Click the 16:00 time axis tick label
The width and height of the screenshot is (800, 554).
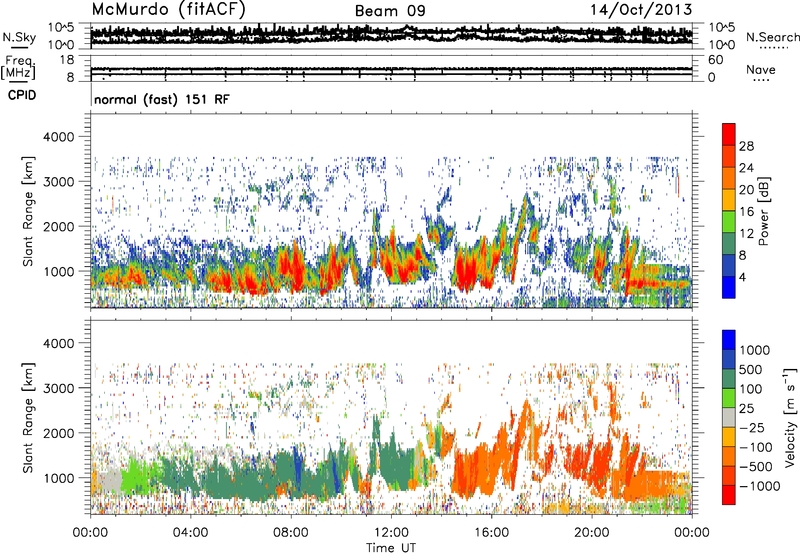[491, 533]
